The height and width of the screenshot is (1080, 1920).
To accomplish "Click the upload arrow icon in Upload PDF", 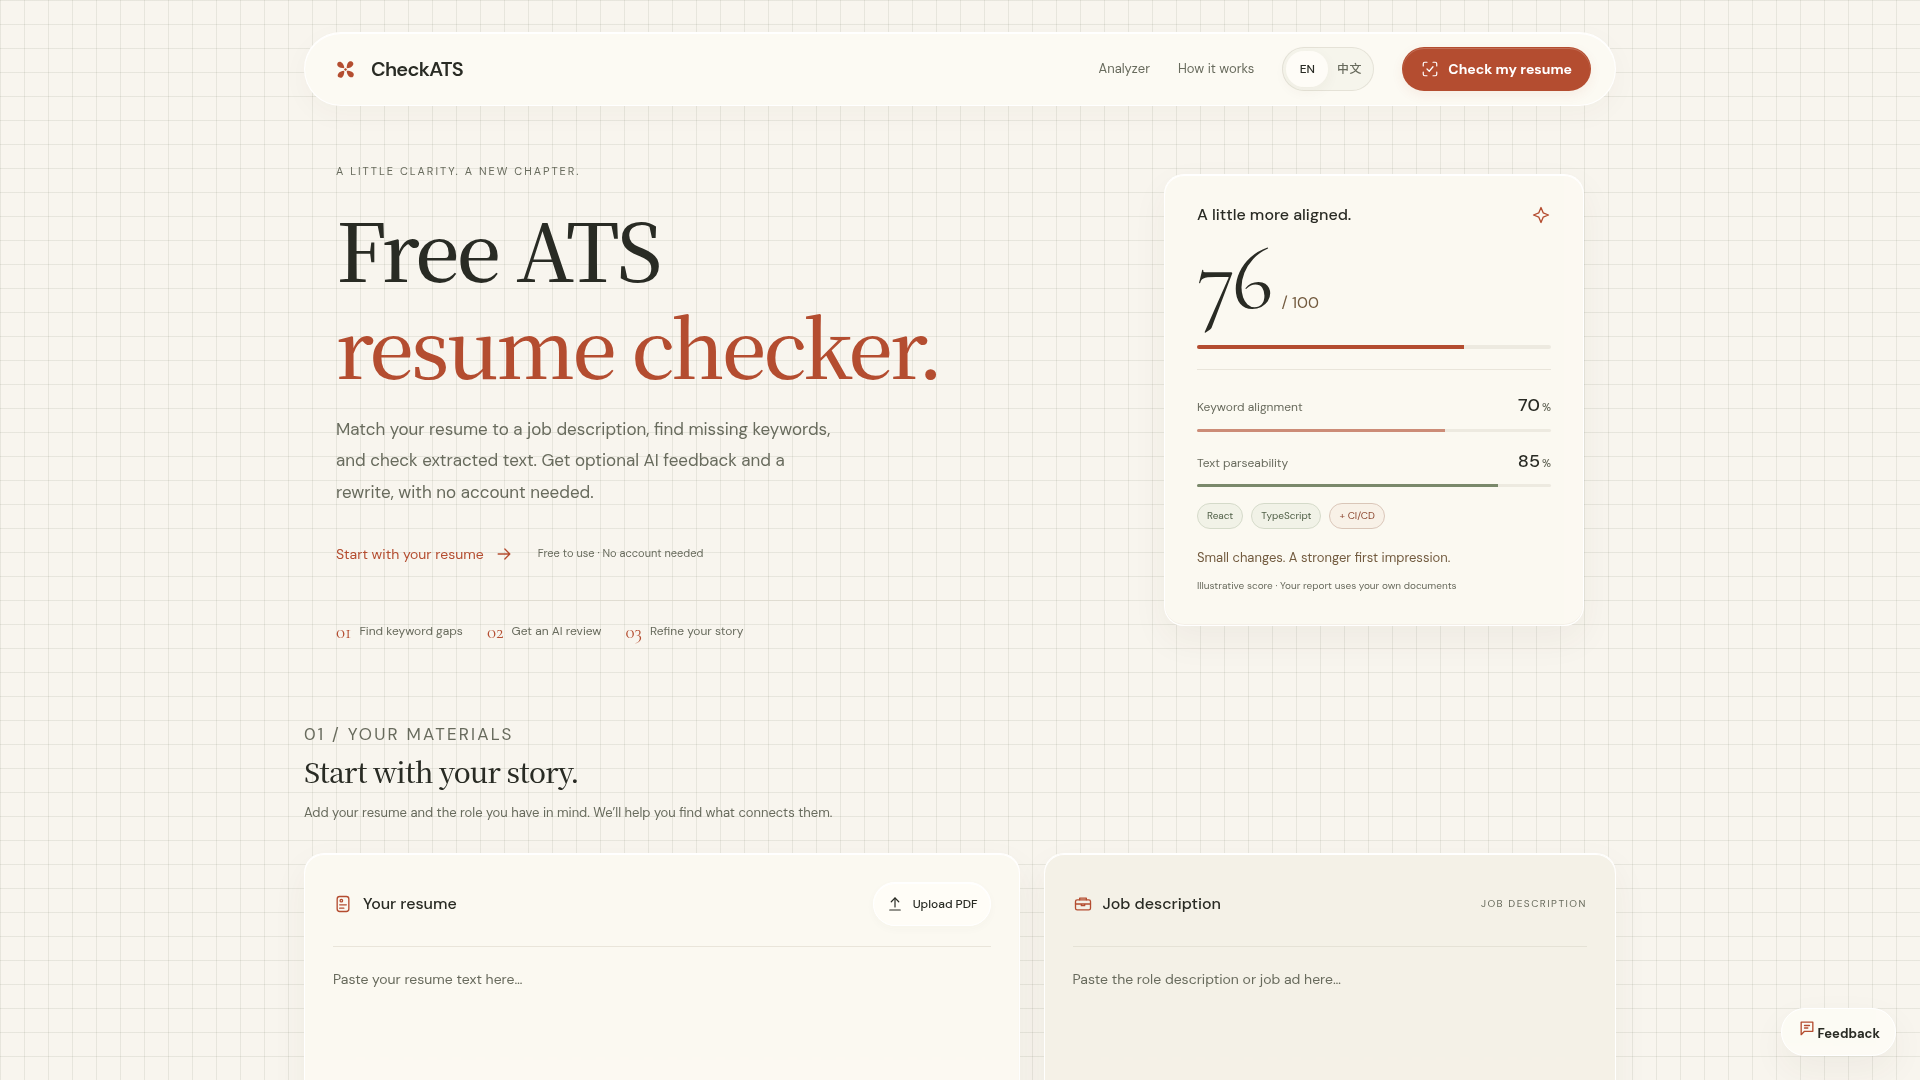I will 895,904.
